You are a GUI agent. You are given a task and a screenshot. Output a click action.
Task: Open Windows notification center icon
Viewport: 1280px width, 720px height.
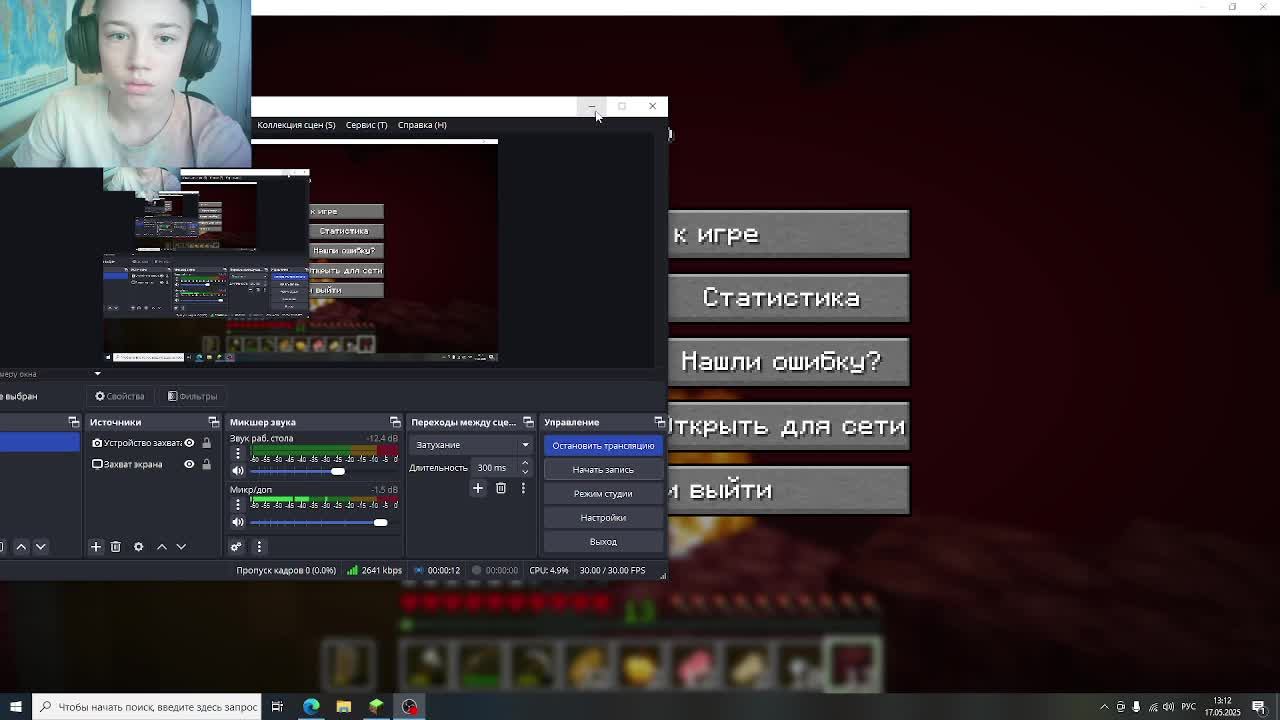1259,707
